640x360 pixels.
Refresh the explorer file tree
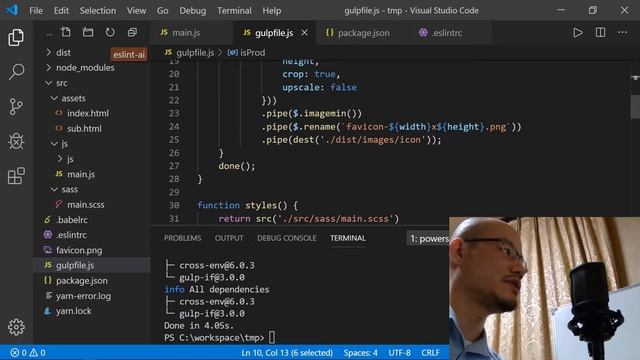point(110,32)
